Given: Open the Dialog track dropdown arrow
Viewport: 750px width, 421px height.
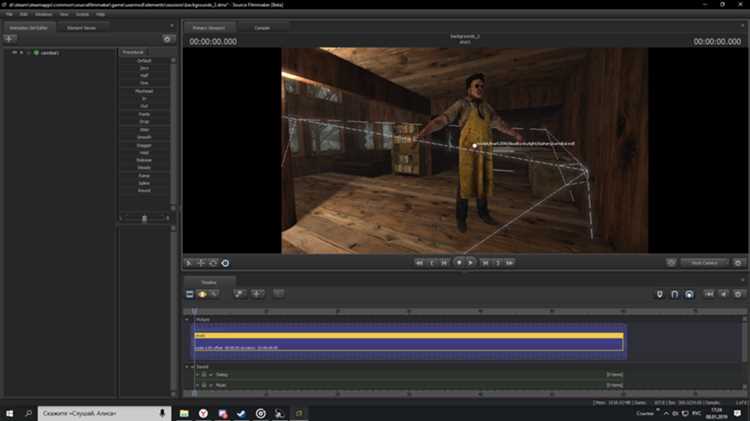Looking at the screenshot, I should click(x=211, y=375).
